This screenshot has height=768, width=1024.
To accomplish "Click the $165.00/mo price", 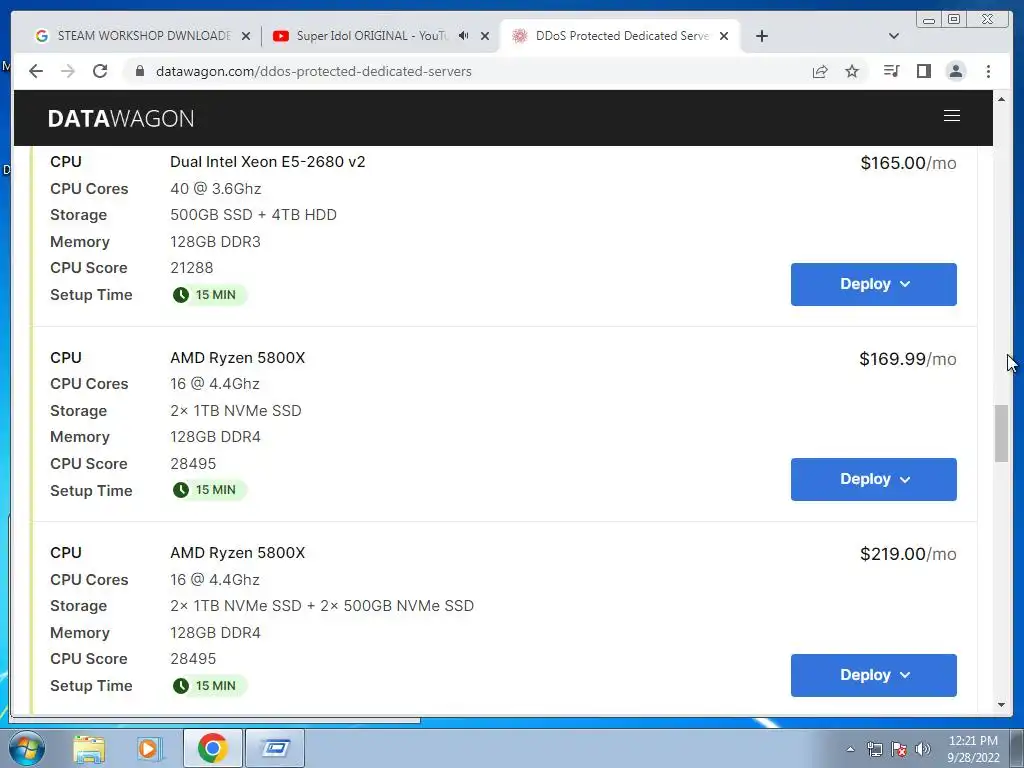I will [908, 163].
